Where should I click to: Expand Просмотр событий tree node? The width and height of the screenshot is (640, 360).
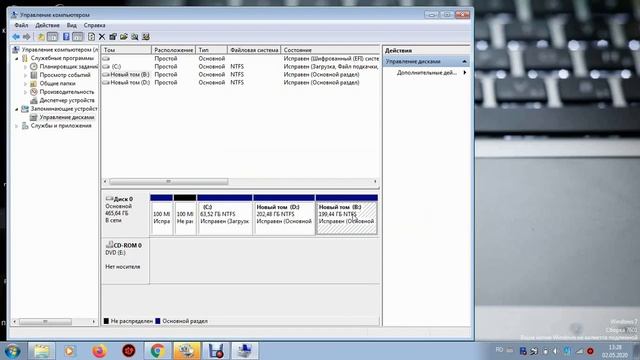click(26, 75)
